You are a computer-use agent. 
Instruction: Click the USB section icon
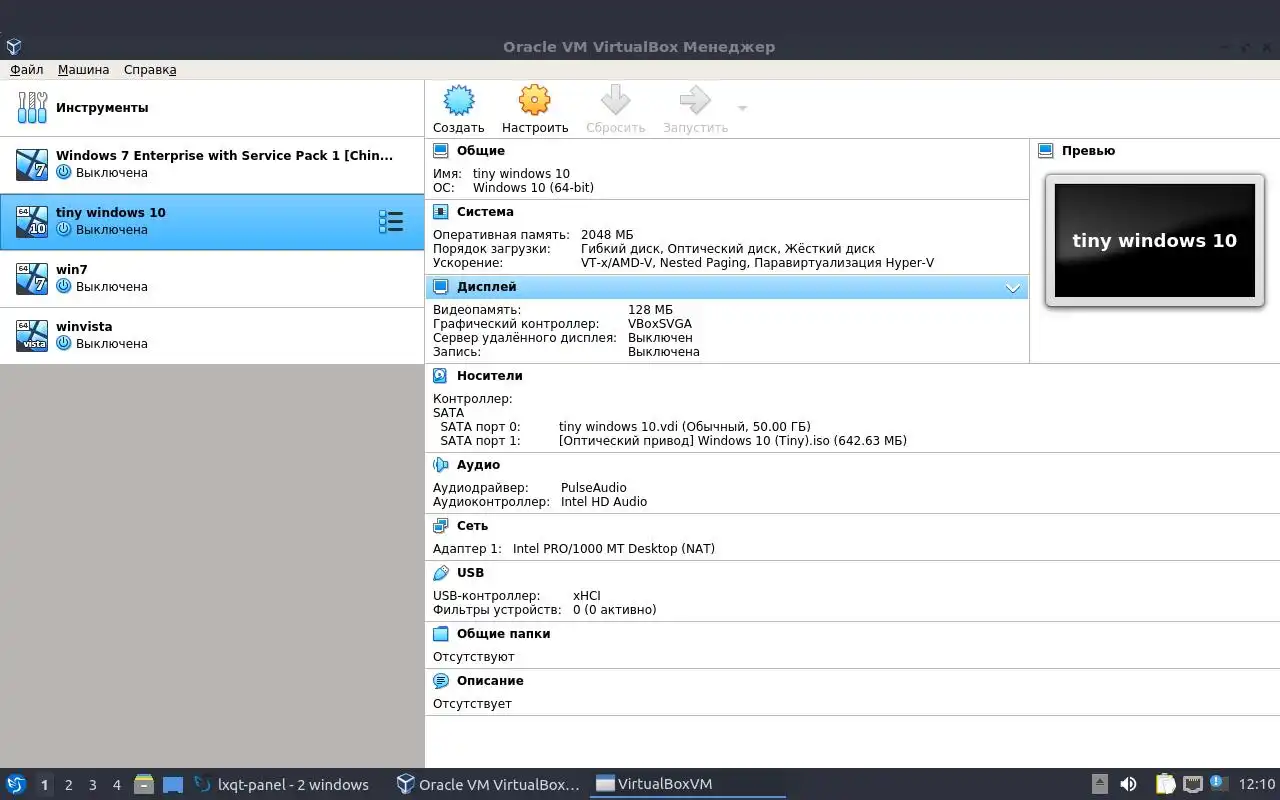441,573
